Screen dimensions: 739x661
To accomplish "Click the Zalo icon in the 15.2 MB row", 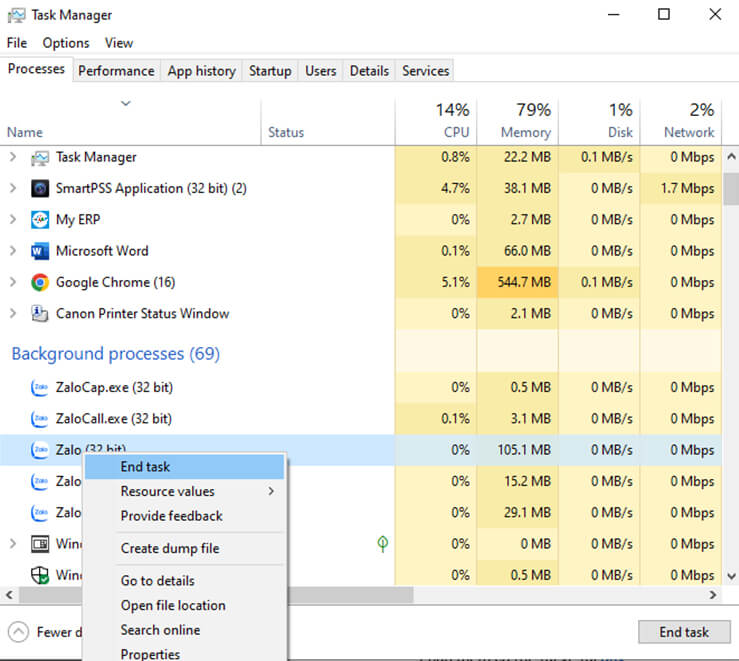I will pyautogui.click(x=40, y=481).
